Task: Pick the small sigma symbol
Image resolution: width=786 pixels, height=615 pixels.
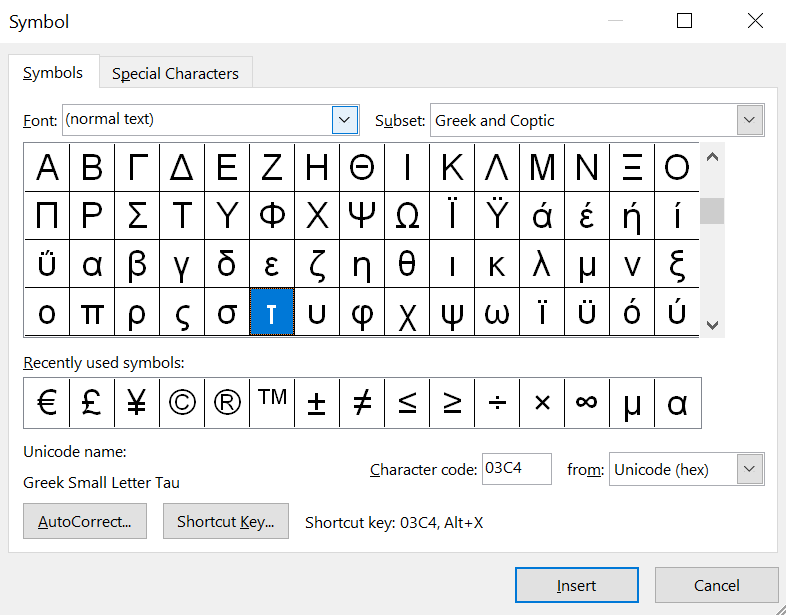Action: [227, 312]
